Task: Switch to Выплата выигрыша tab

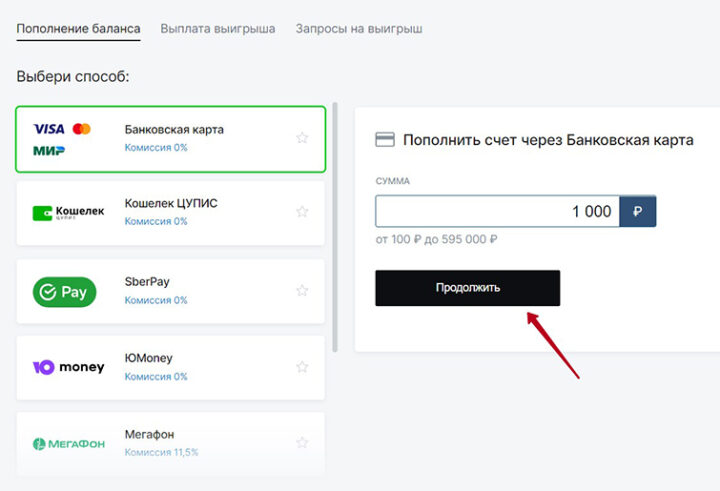Action: click(217, 29)
